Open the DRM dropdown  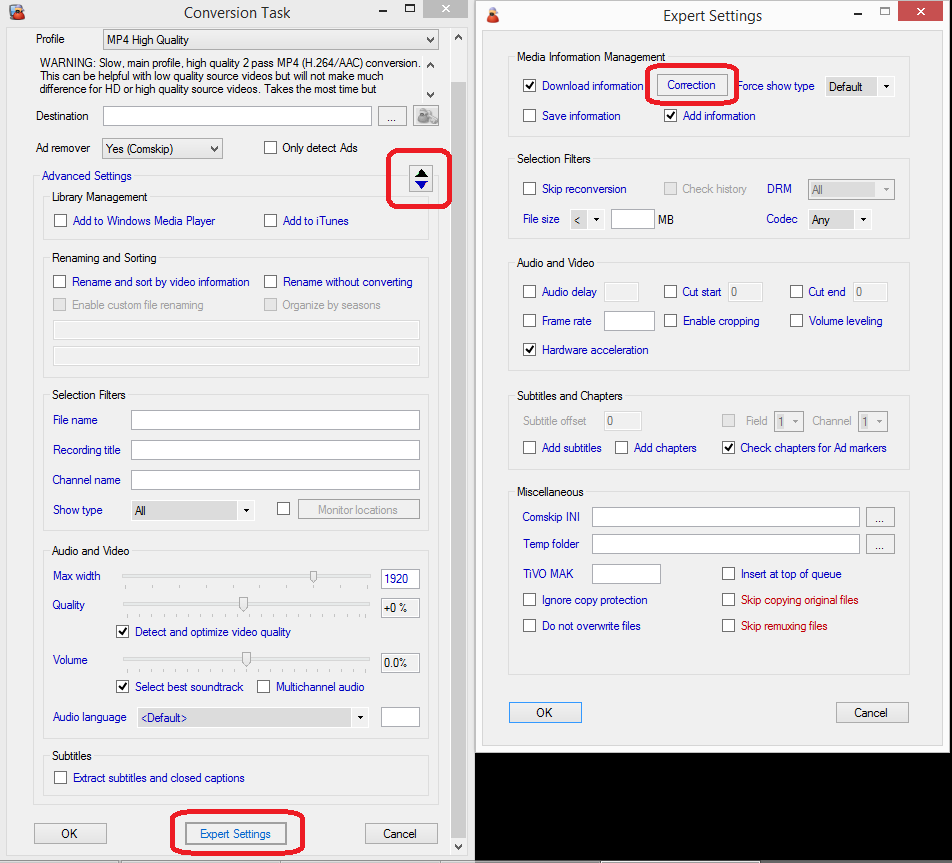(x=851, y=189)
